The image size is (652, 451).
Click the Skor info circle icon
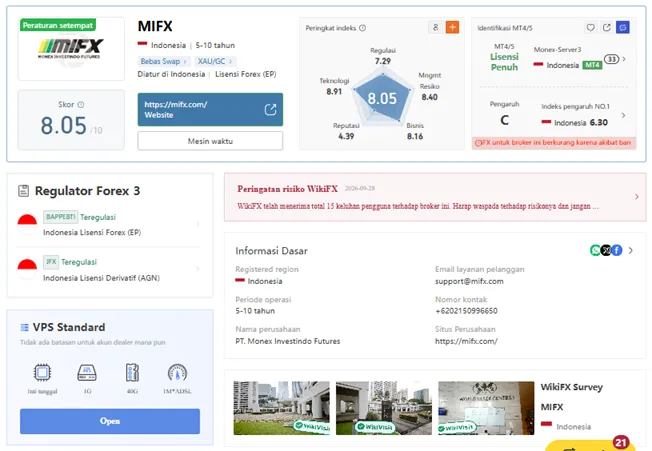tap(81, 104)
